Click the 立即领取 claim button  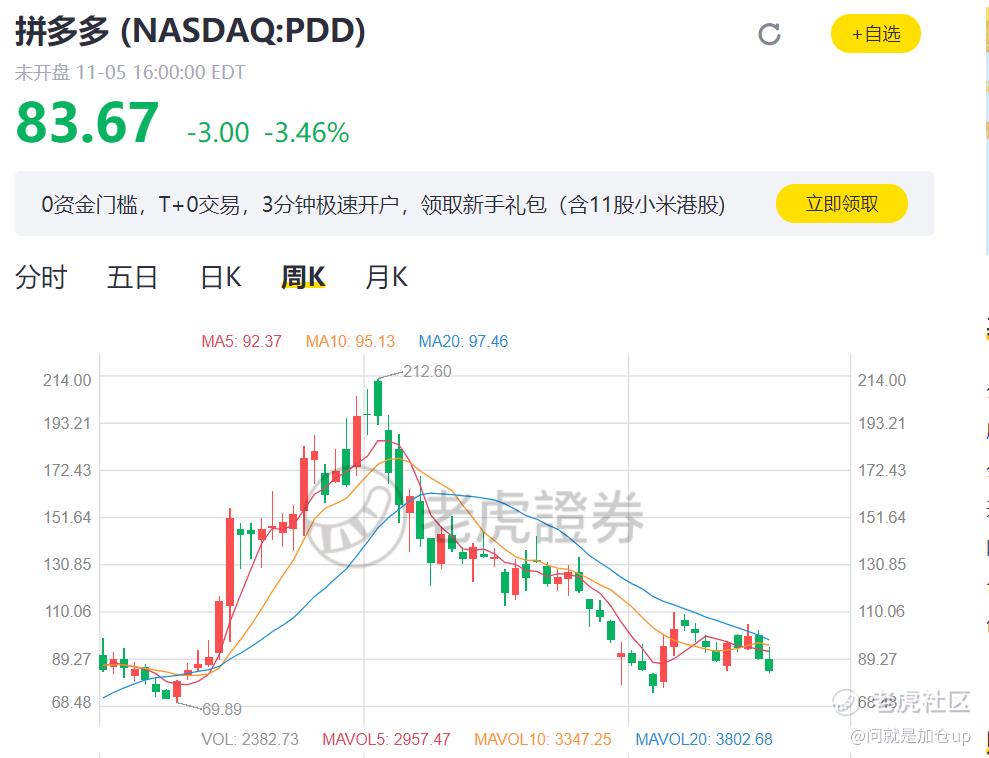(x=841, y=204)
